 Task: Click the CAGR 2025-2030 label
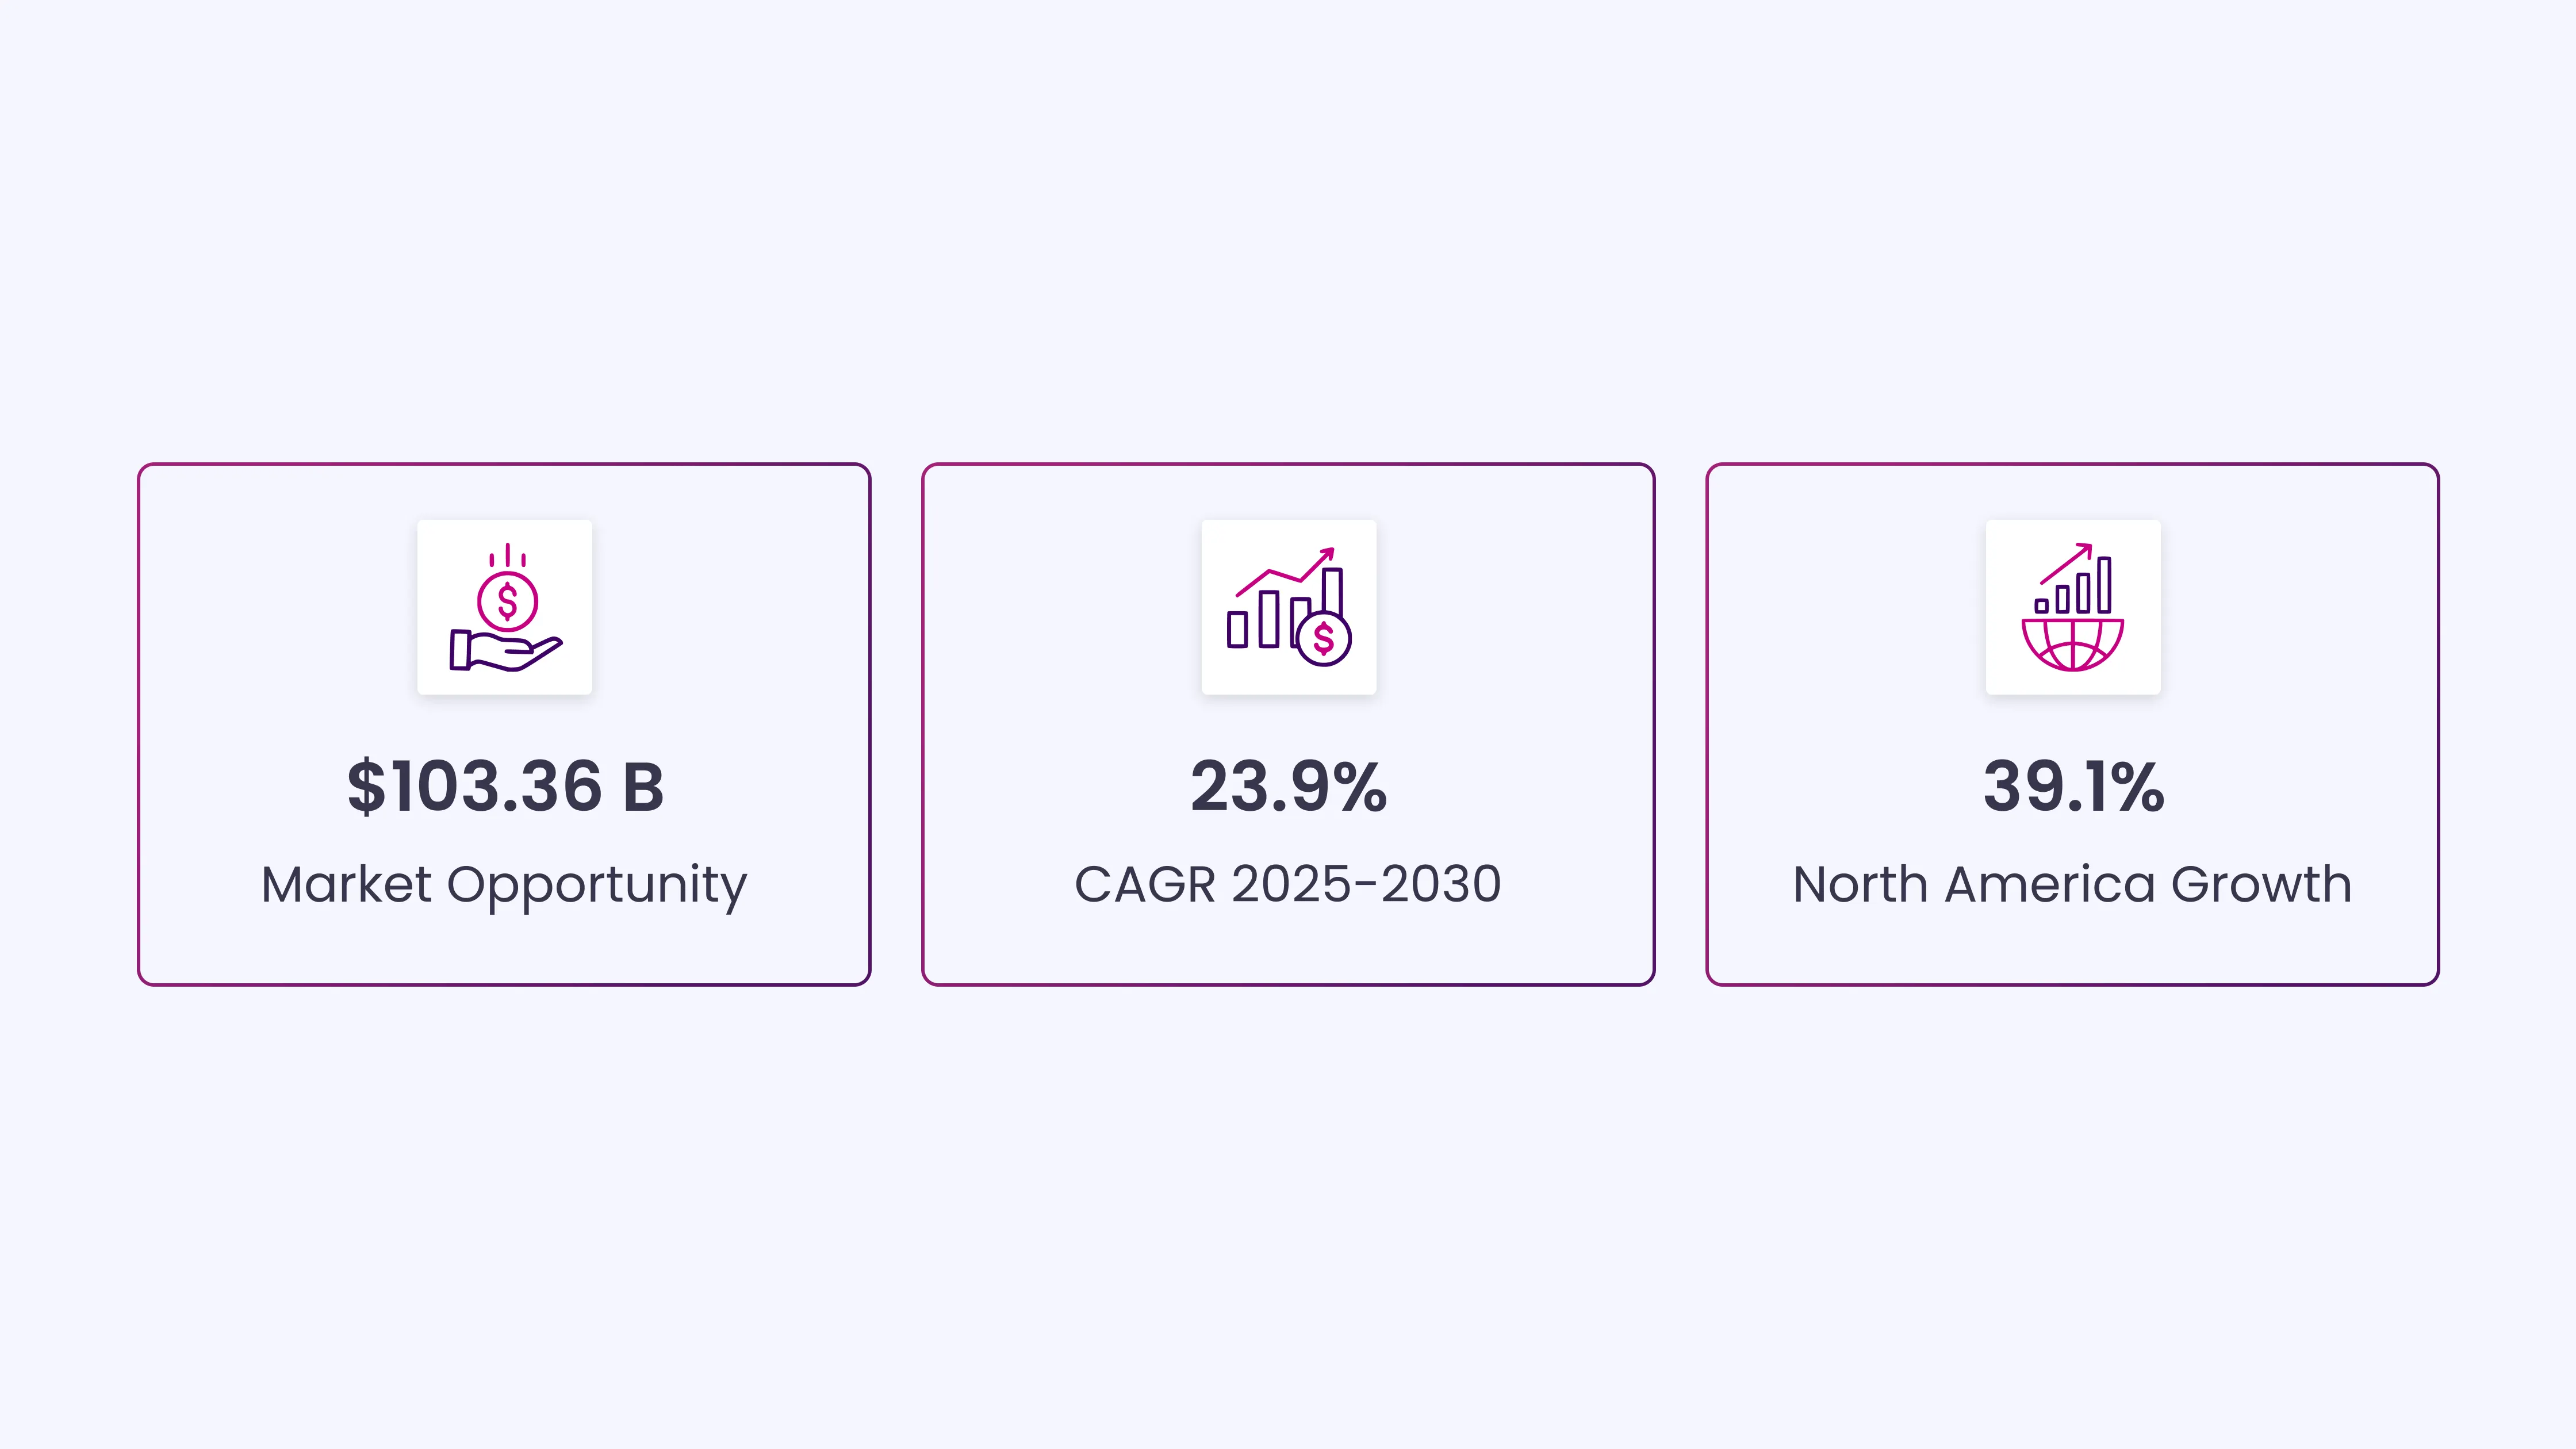(x=1289, y=884)
